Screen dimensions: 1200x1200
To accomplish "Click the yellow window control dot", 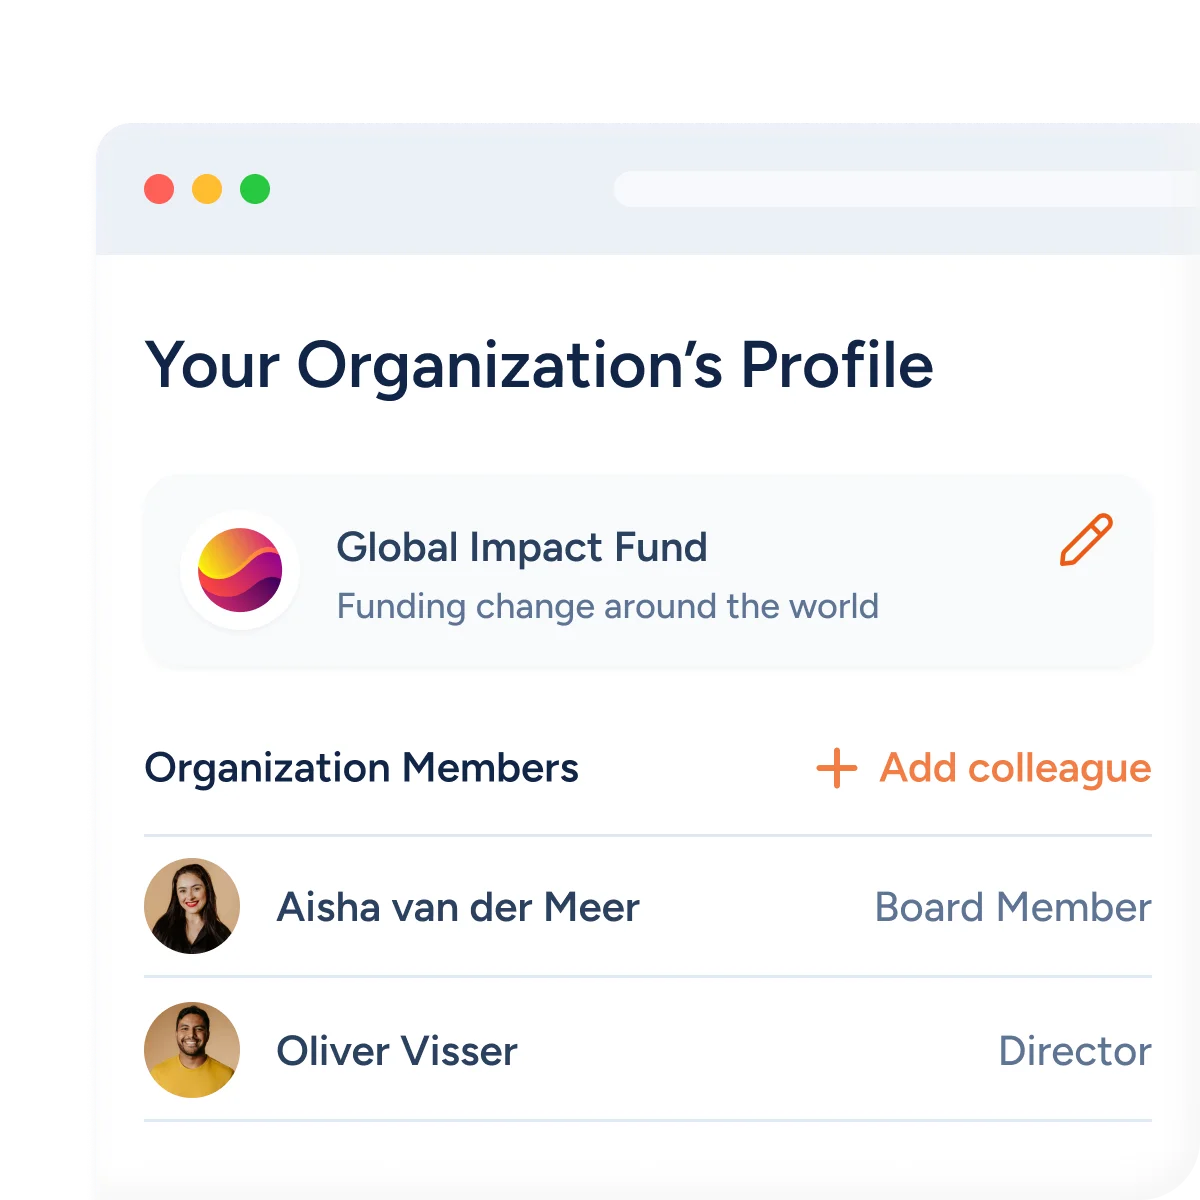I will [208, 188].
